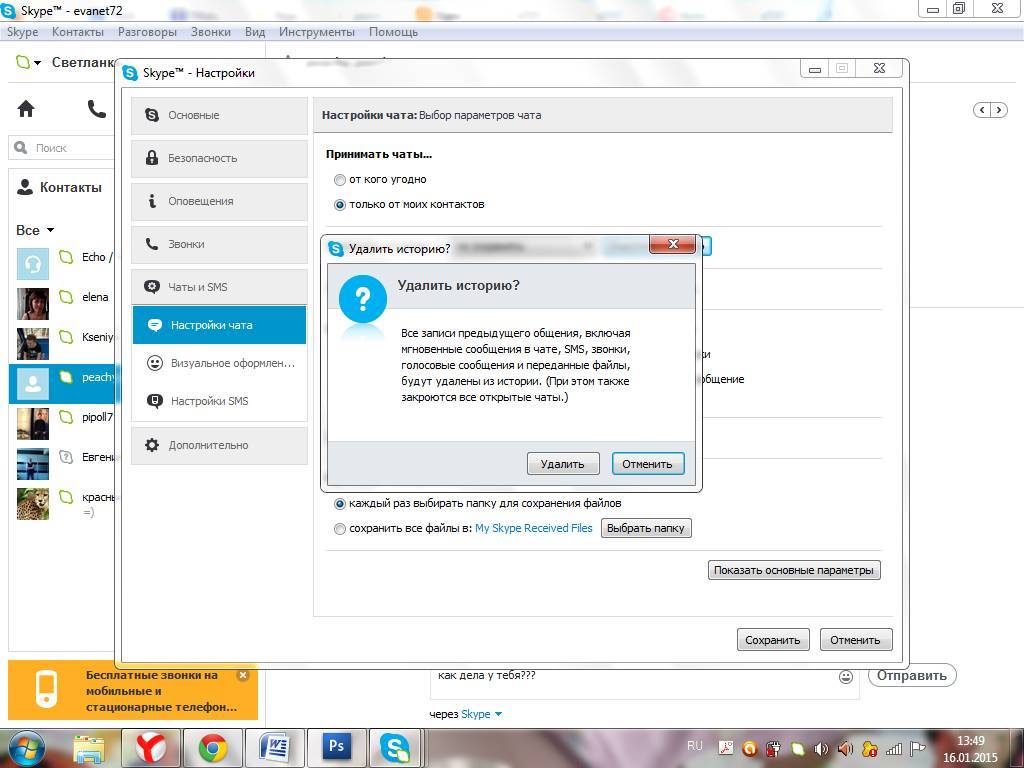1024x768 pixels.
Task: Open the Звонки settings section
Action: tap(219, 244)
